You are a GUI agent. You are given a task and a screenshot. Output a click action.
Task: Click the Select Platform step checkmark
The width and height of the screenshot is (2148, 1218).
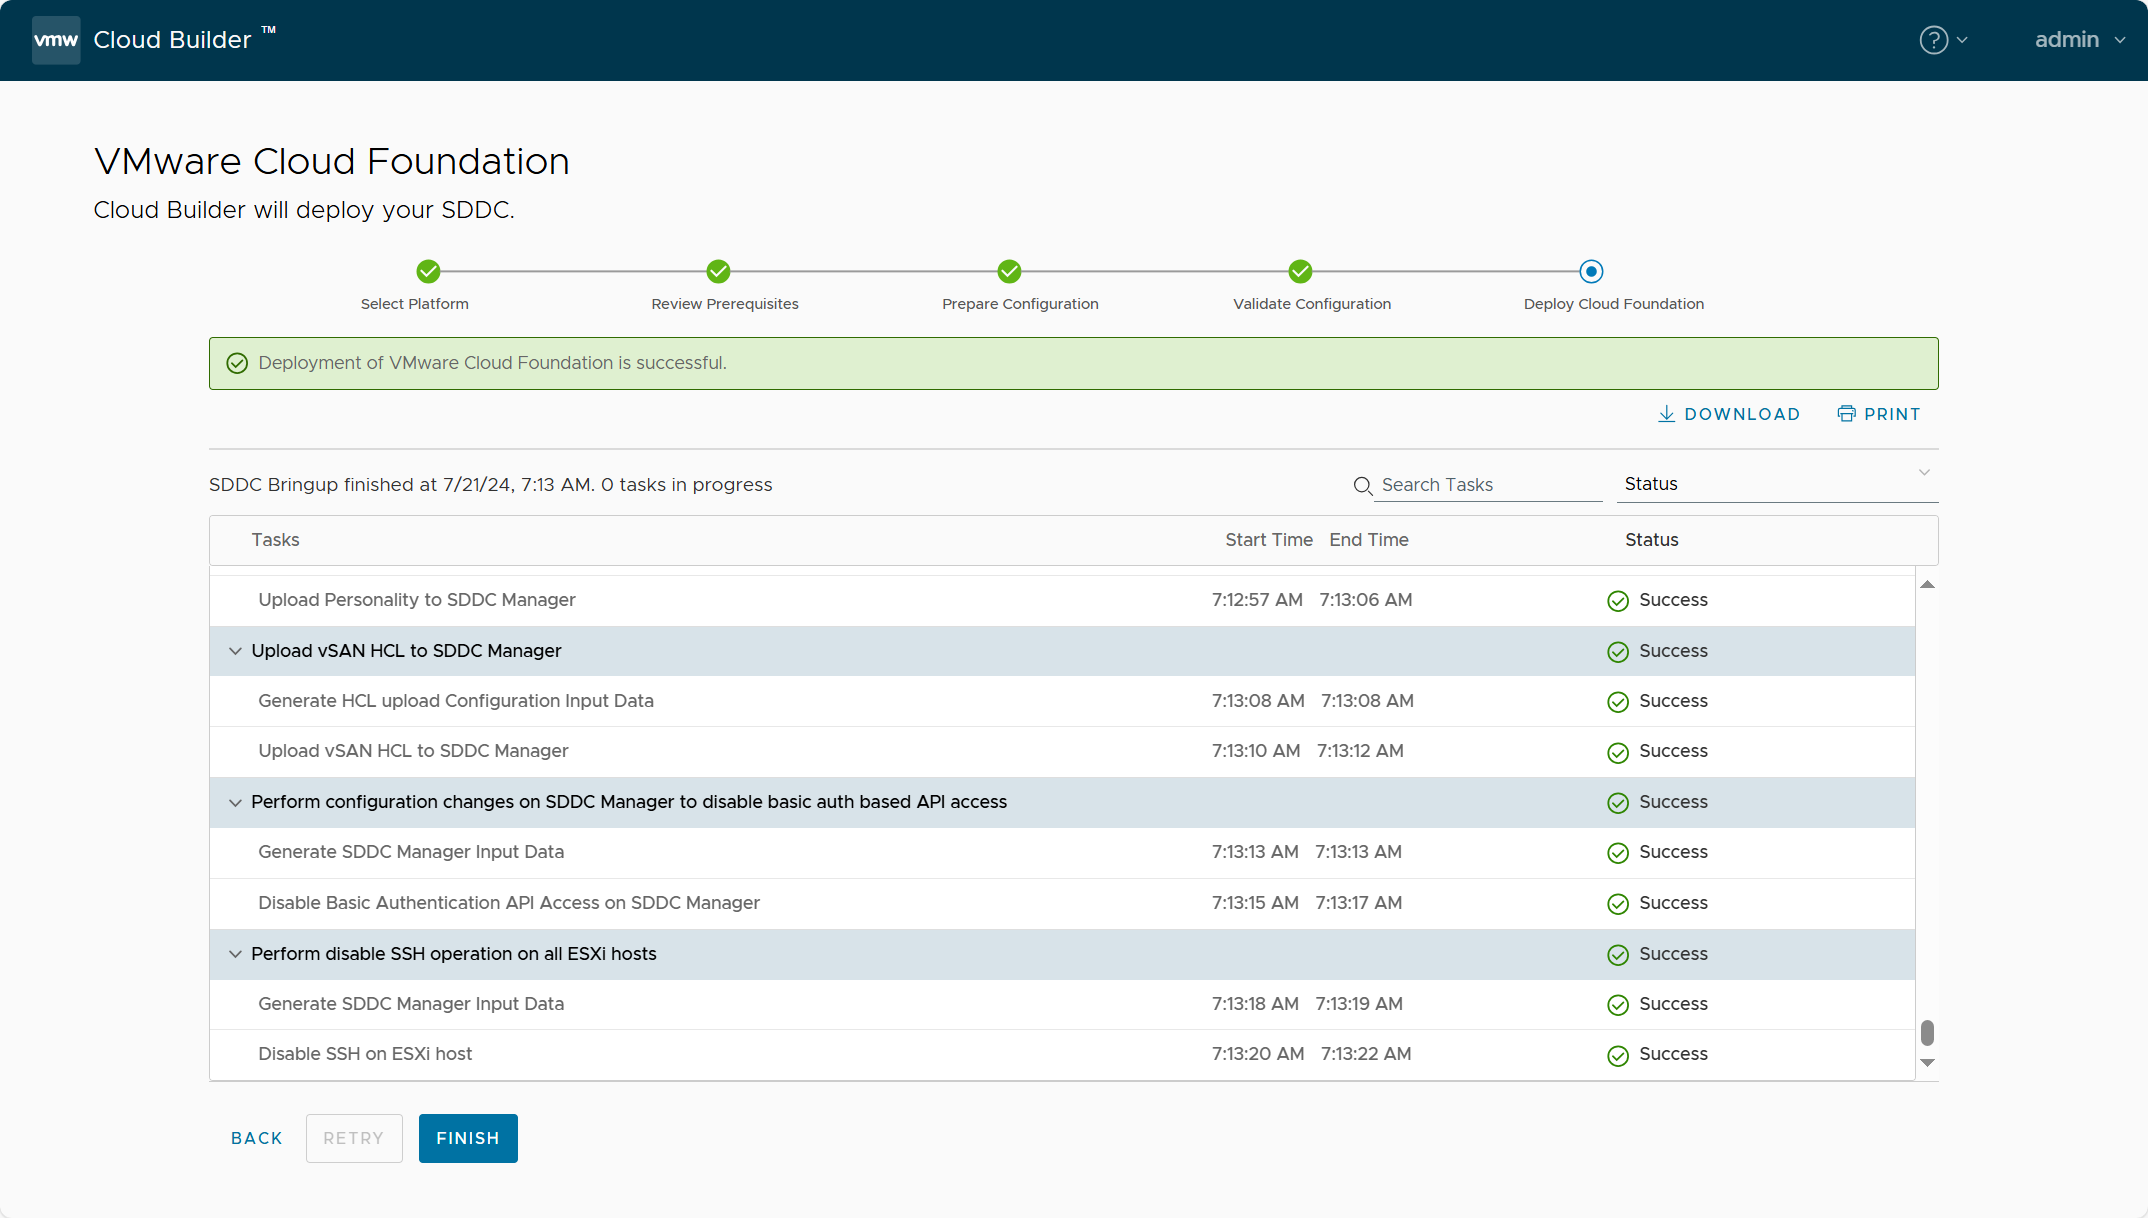428,271
